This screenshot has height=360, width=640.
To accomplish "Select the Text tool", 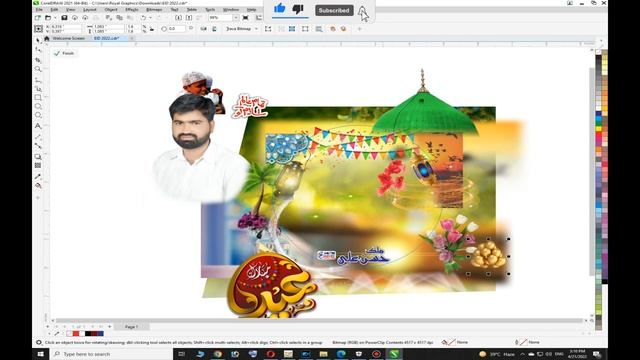I will pyautogui.click(x=38, y=126).
